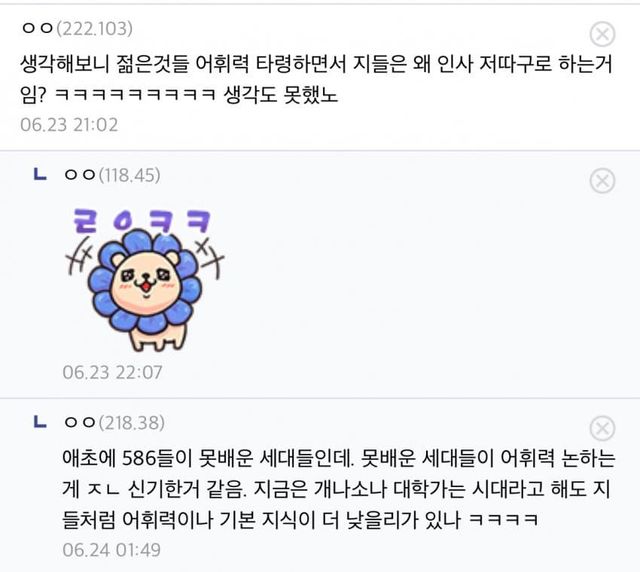The height and width of the screenshot is (572, 640).
Task: Click the 06.23 22:07 timestamp
Action: [x=112, y=372]
